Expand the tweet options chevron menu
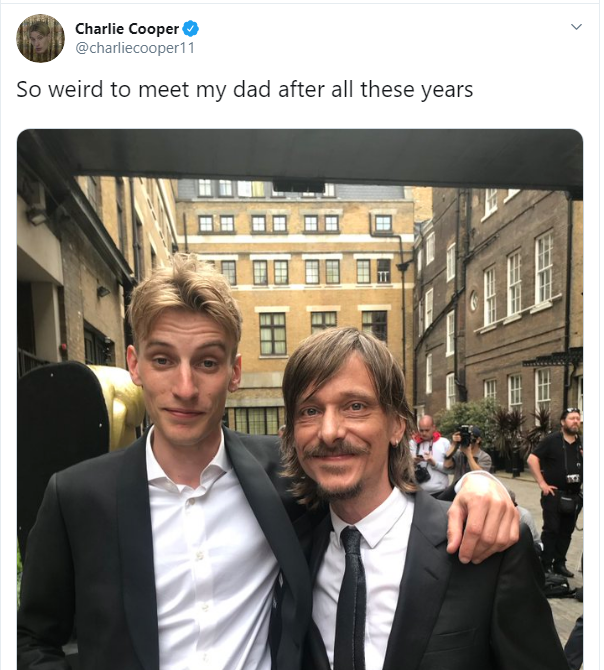Image resolution: width=604 pixels, height=670 pixels. pyautogui.click(x=576, y=27)
